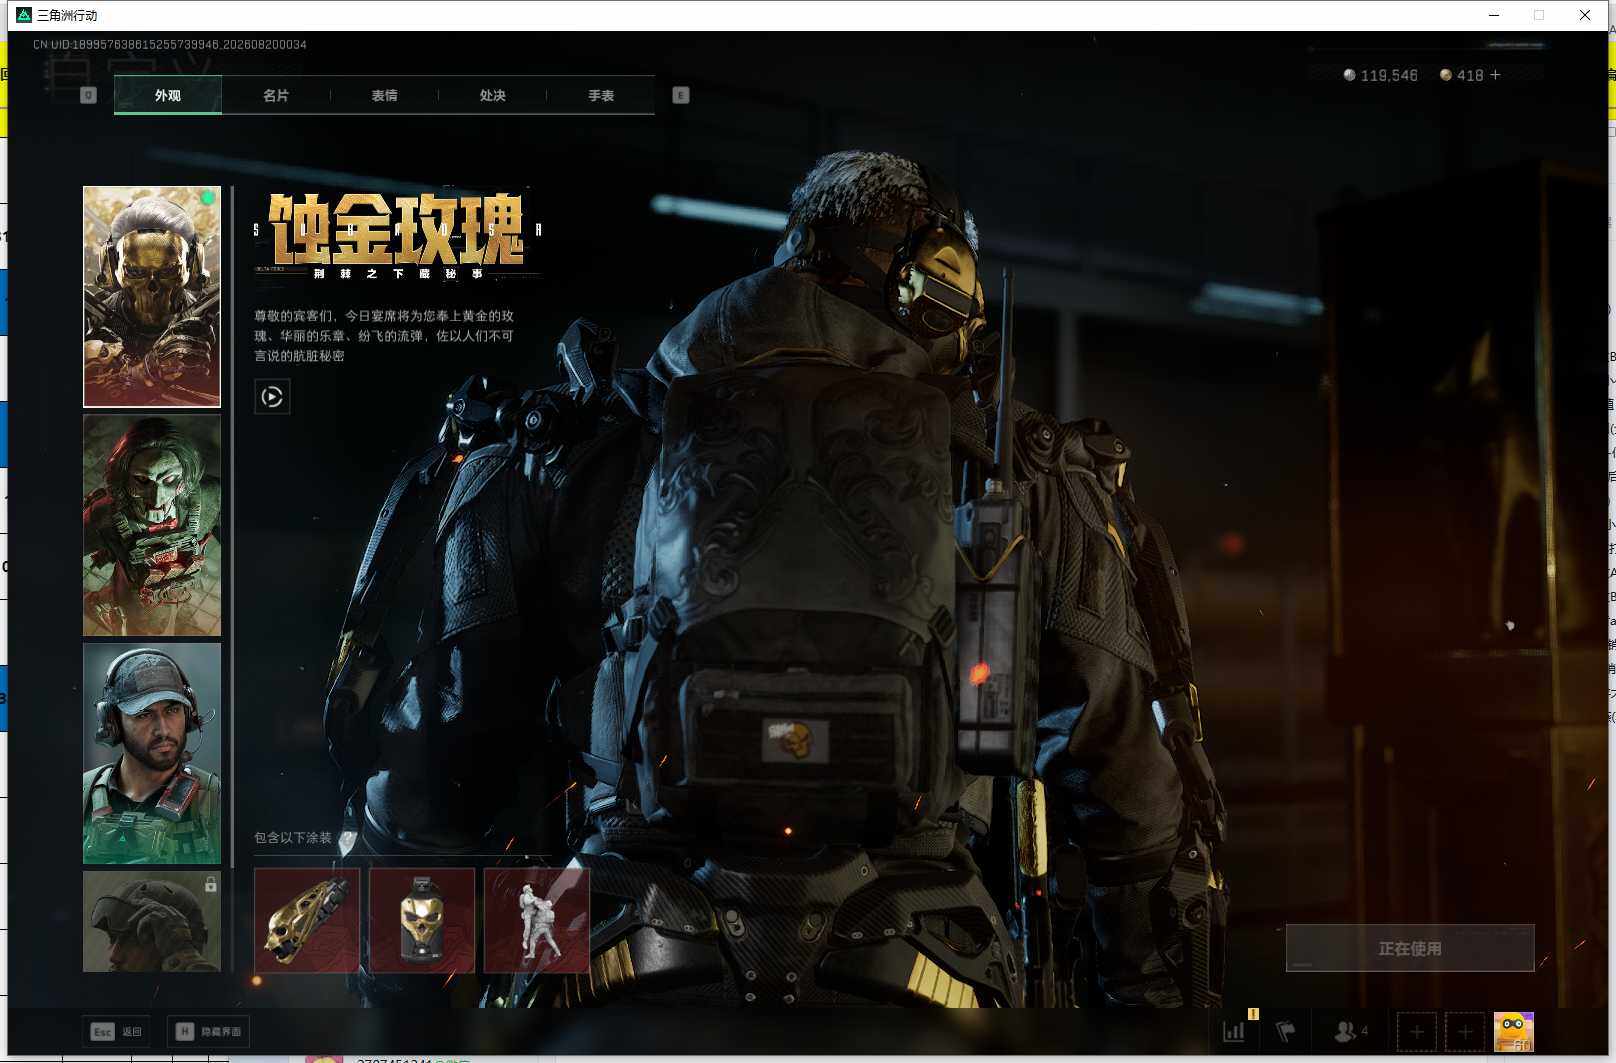Select the green-haired clown skin thumbnail
Image resolution: width=1616 pixels, height=1063 pixels.
[152, 525]
